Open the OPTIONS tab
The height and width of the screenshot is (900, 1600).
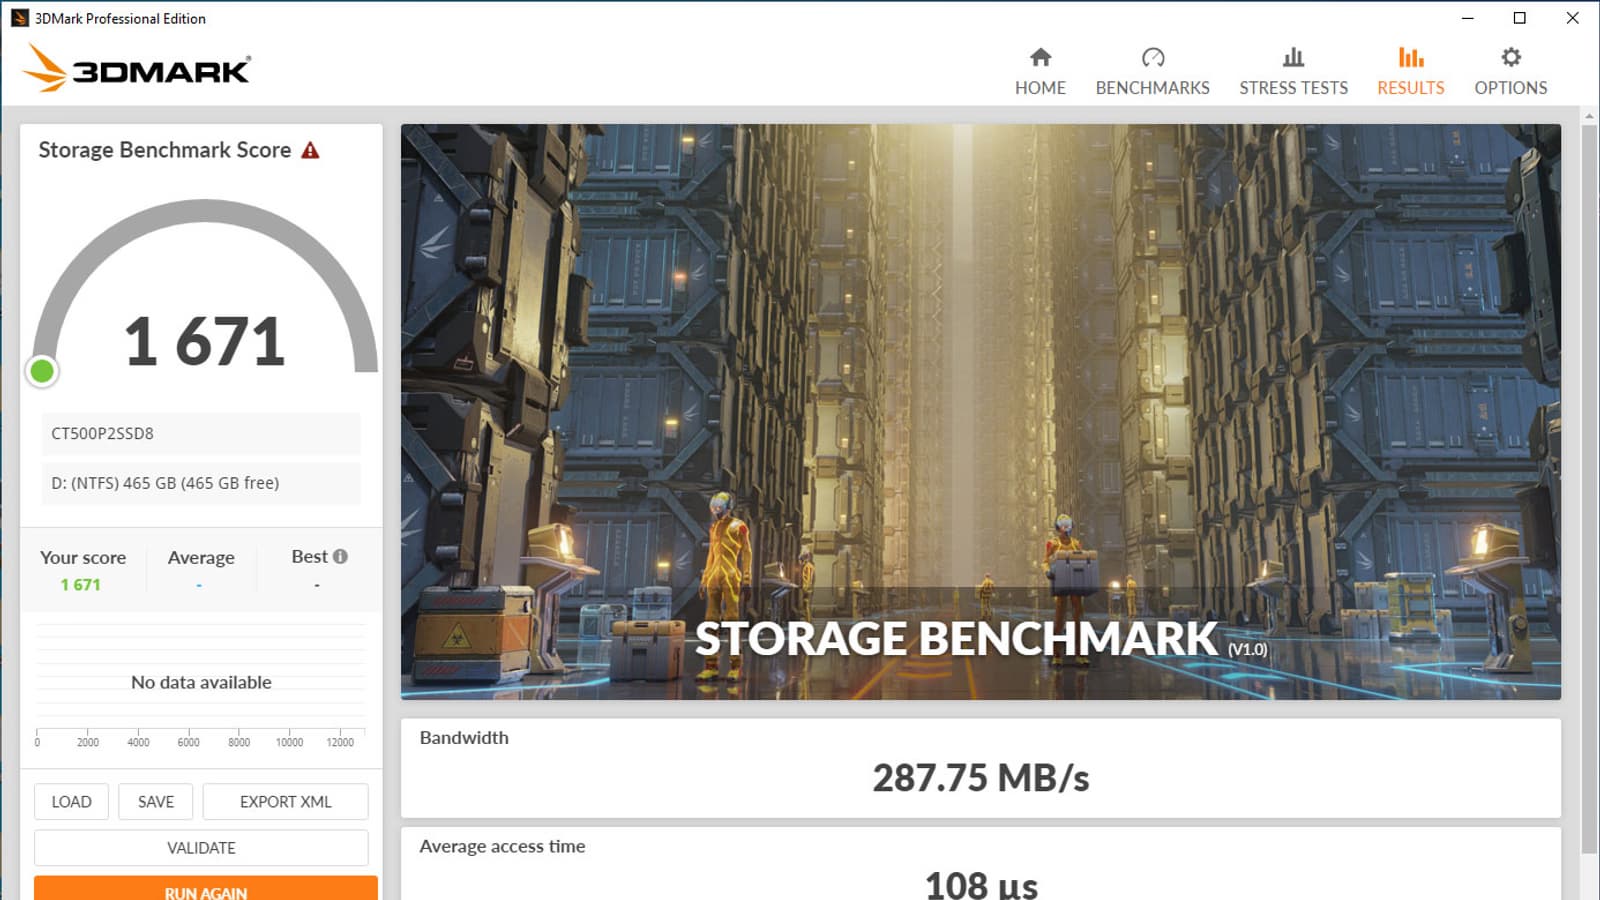click(1511, 88)
